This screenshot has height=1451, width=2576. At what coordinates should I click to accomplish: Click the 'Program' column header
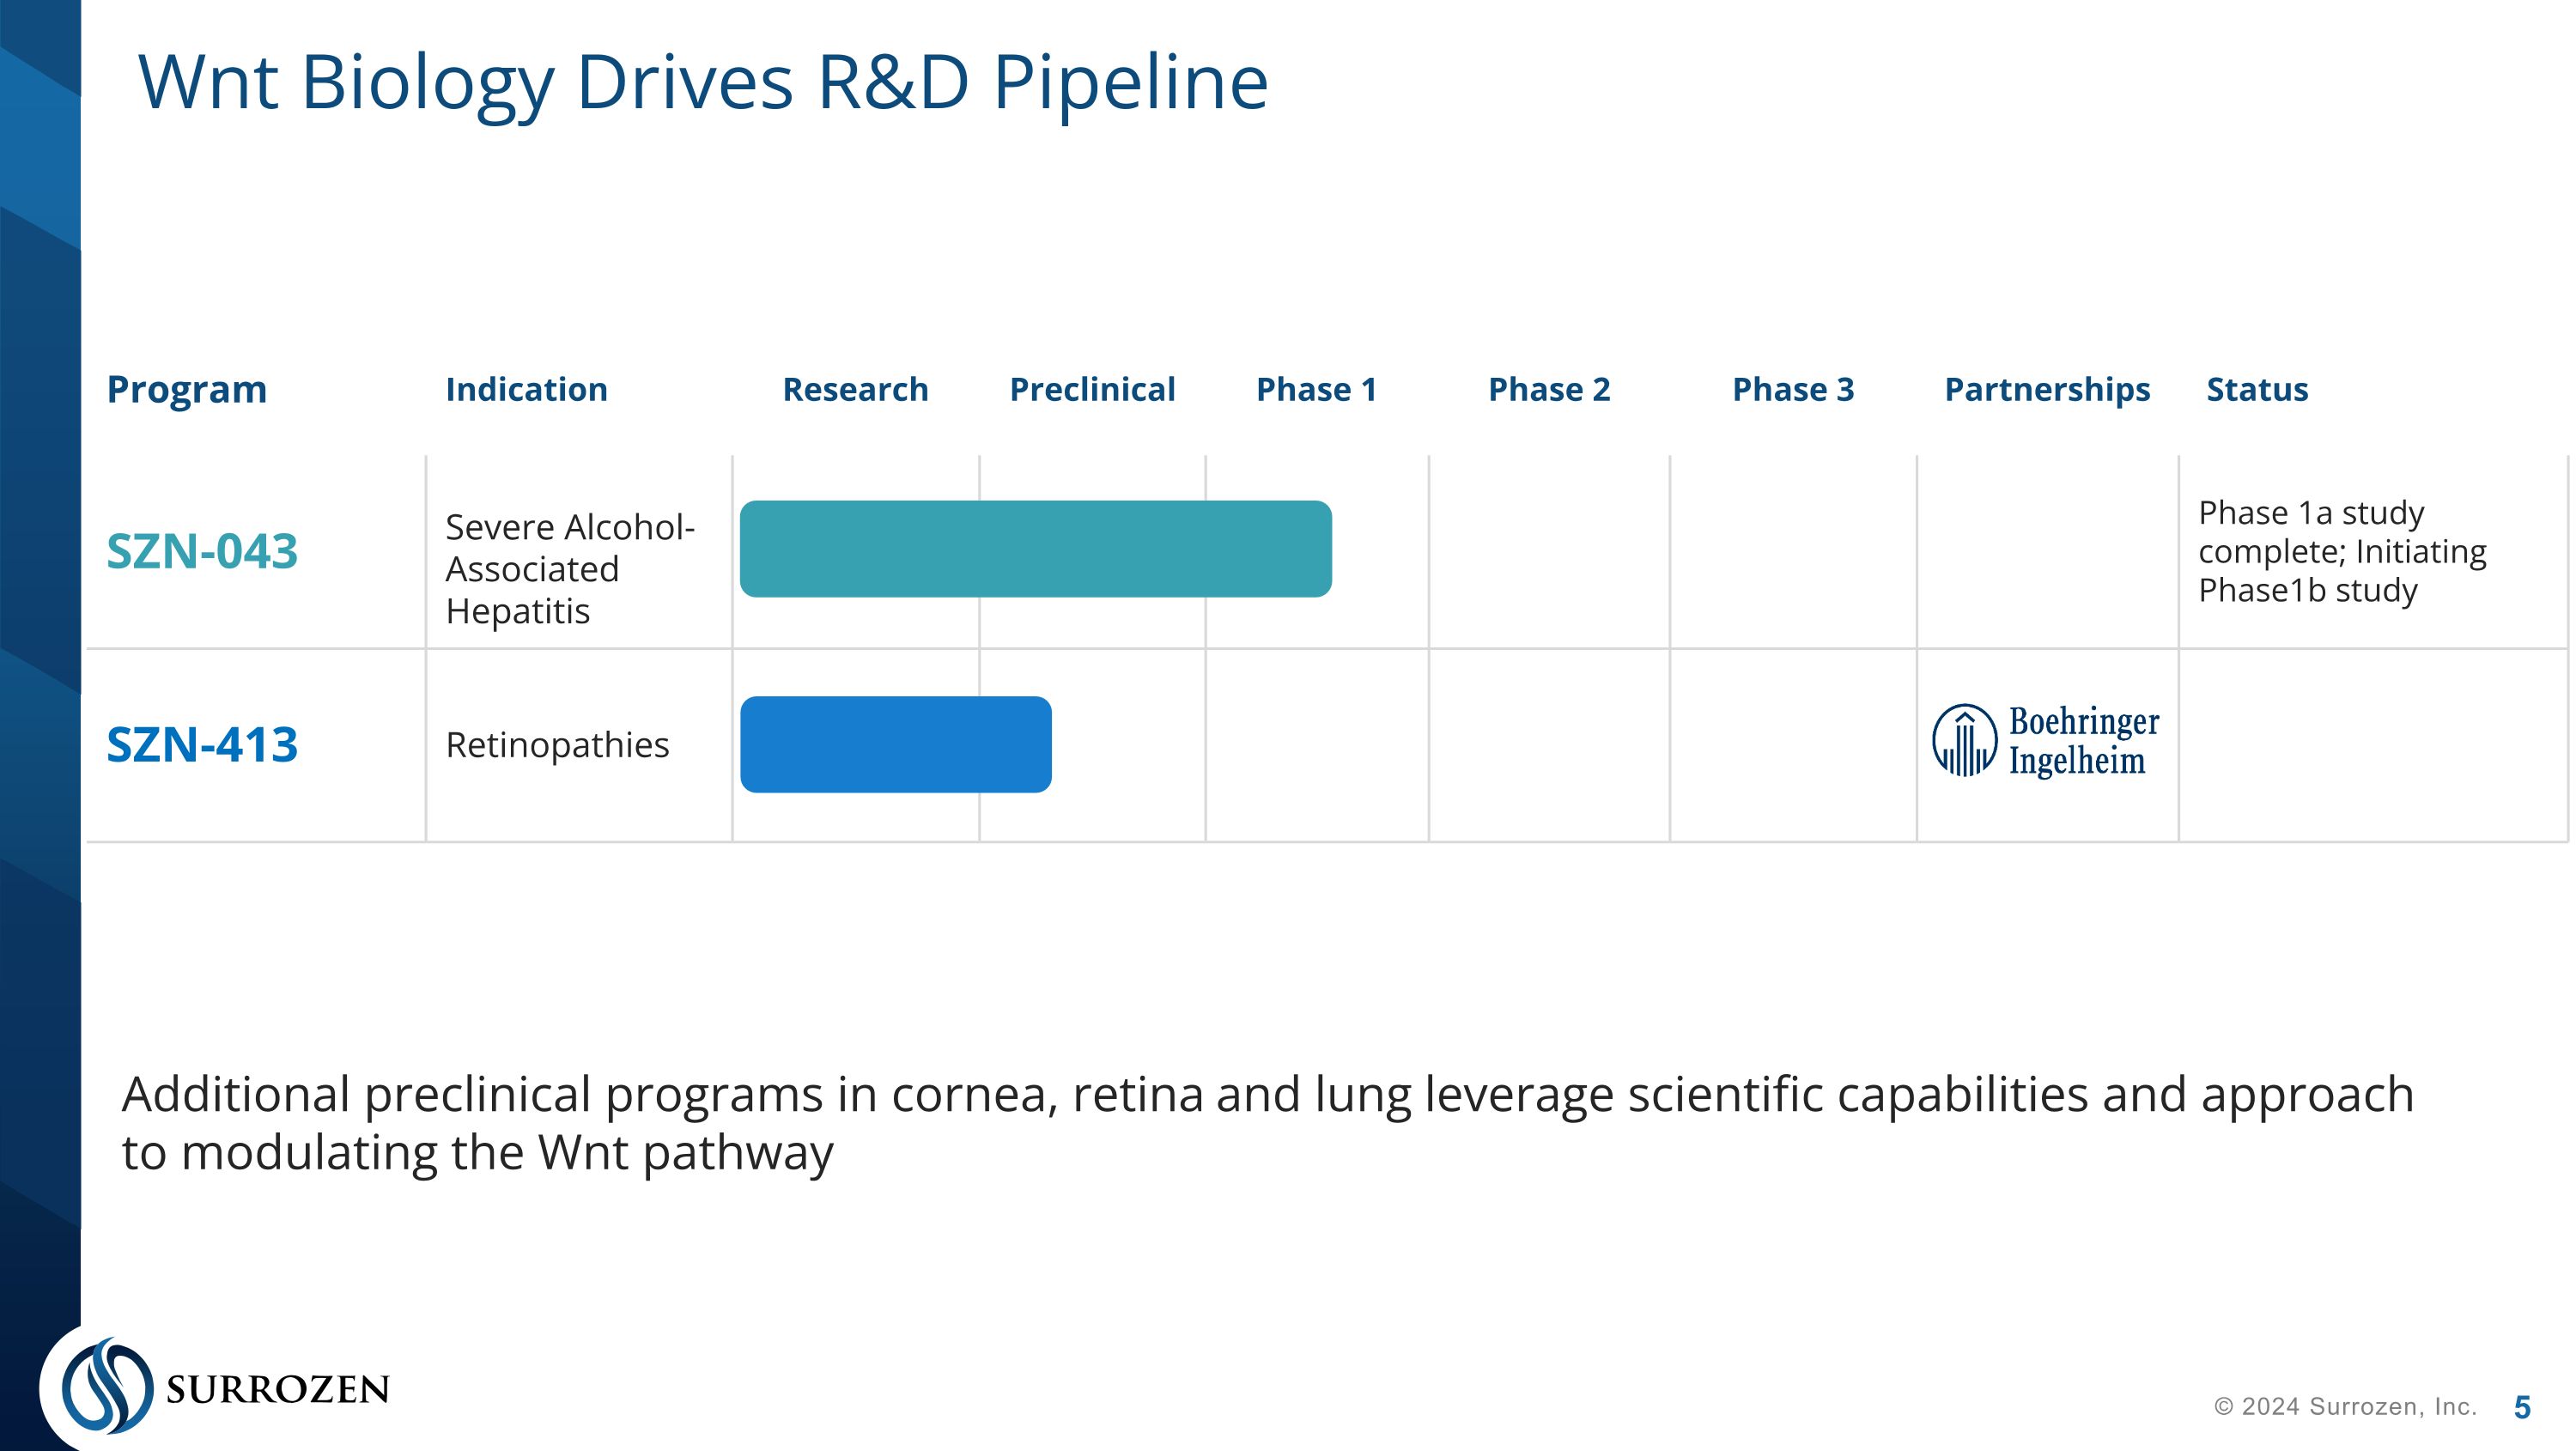tap(187, 389)
